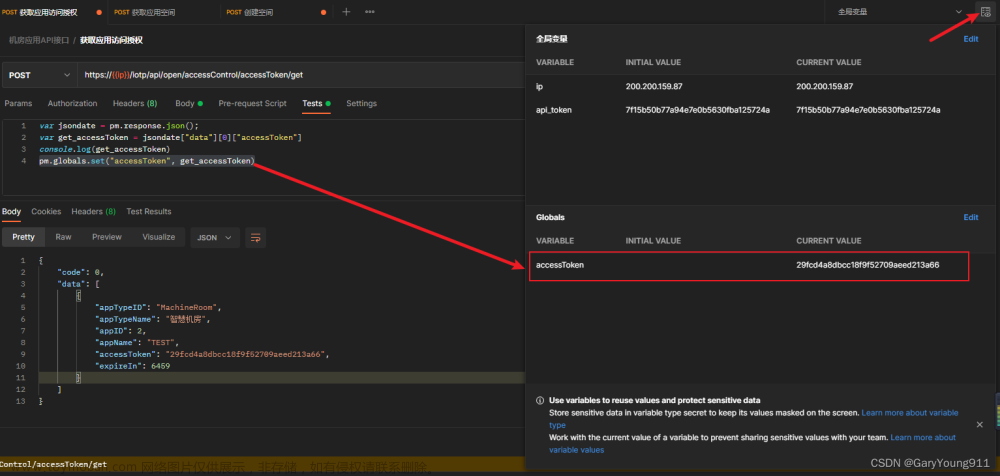The image size is (1000, 476).
Task: Open the request Settings tab
Action: coord(362,103)
